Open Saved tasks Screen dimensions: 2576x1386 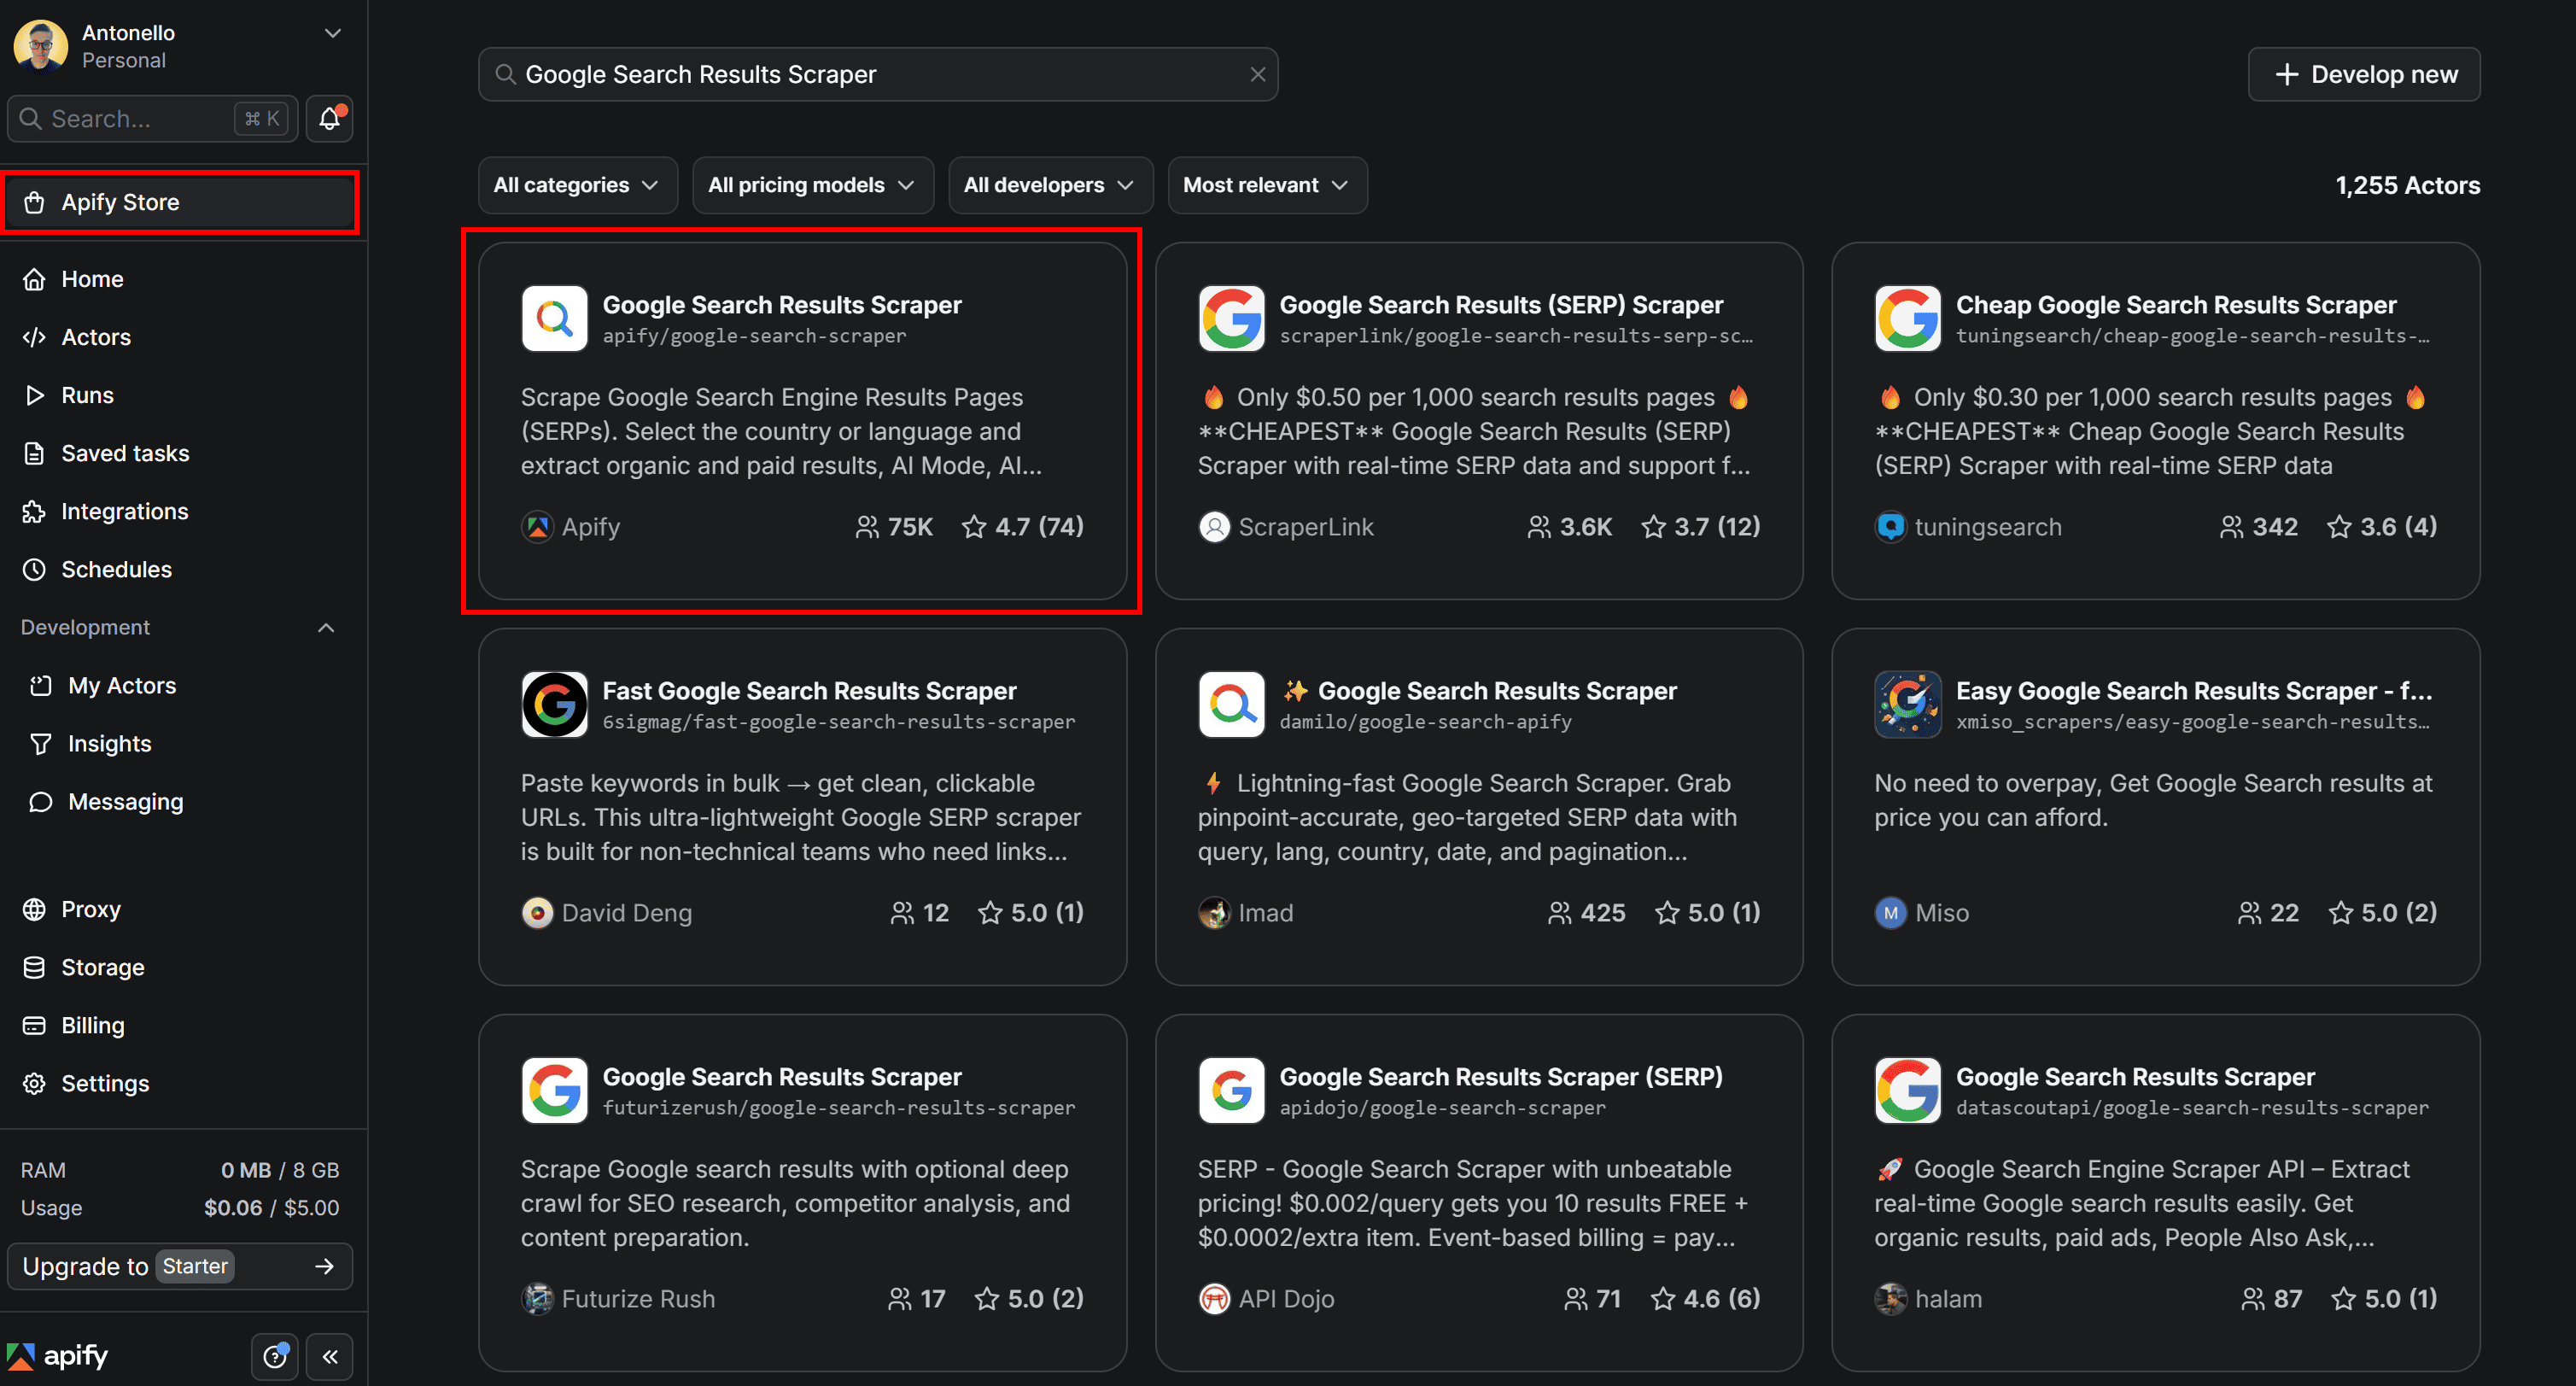(x=124, y=453)
